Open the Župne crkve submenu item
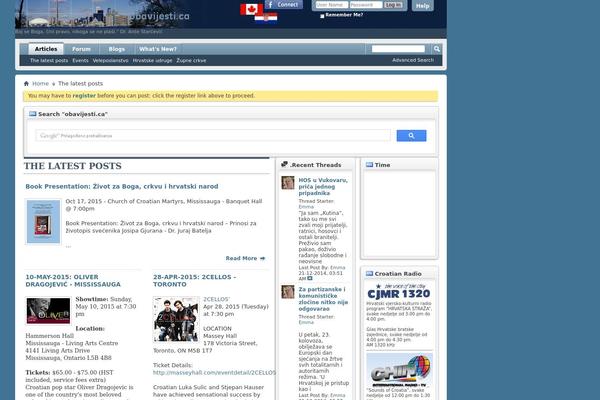Image resolution: width=600 pixels, height=400 pixels. (x=191, y=60)
